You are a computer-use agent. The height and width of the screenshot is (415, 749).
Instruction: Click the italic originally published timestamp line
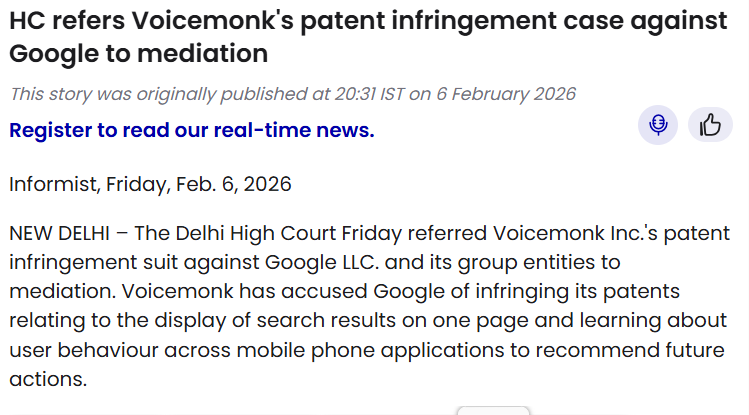point(293,94)
